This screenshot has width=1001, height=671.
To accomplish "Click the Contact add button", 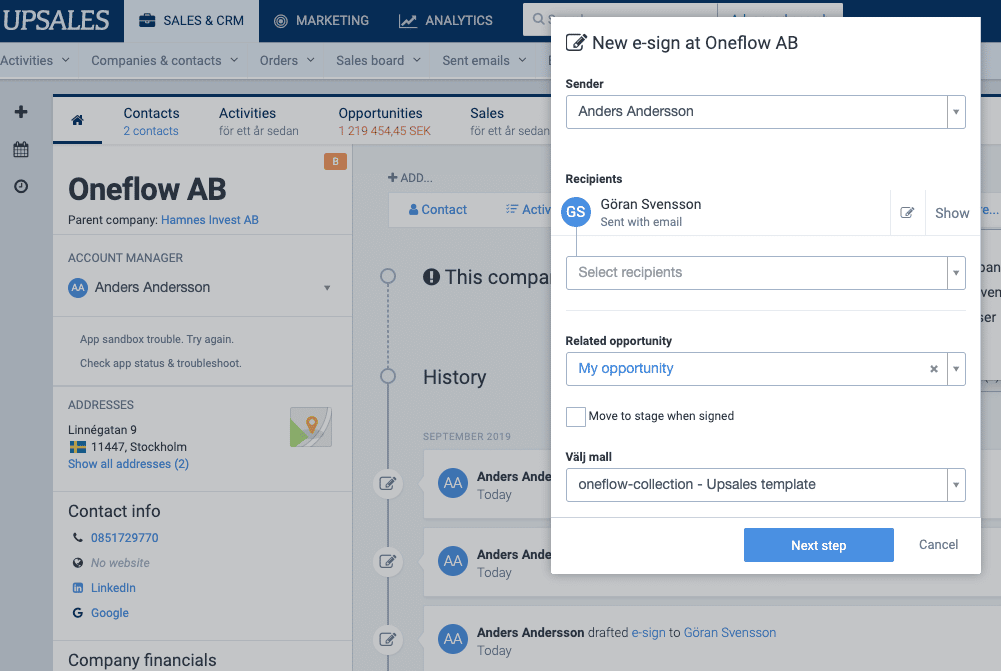I will click(438, 209).
